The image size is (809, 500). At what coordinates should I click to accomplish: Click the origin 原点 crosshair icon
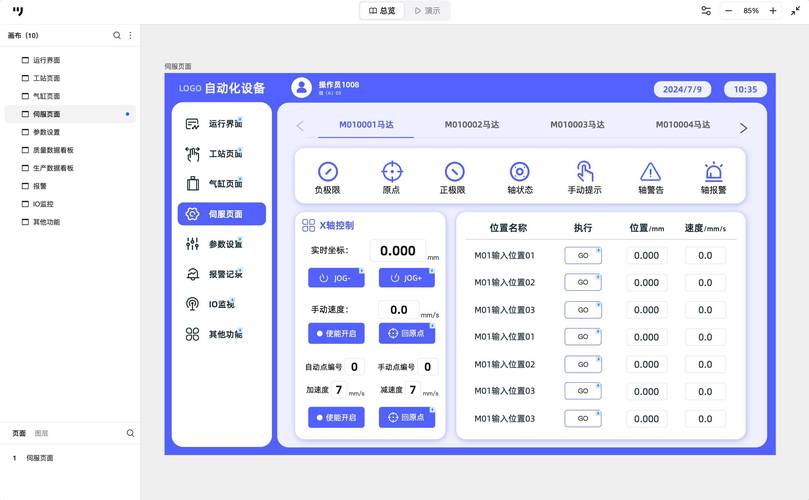point(392,172)
